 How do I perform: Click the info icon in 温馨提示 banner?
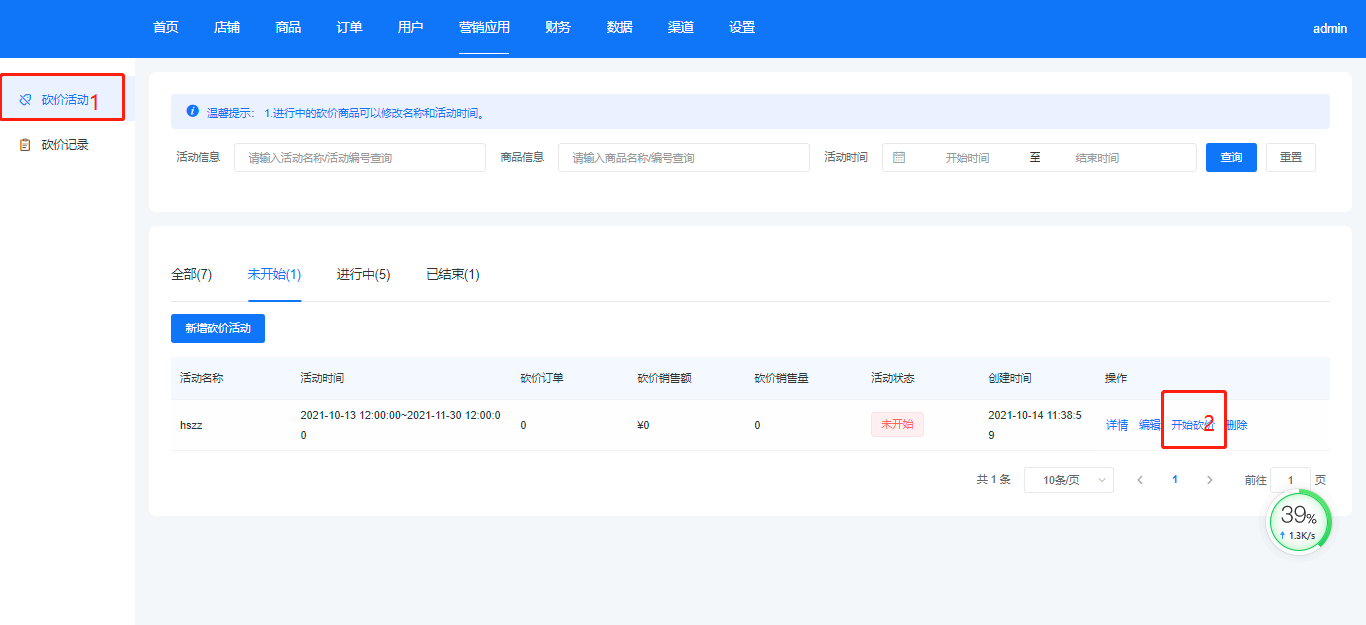point(192,112)
